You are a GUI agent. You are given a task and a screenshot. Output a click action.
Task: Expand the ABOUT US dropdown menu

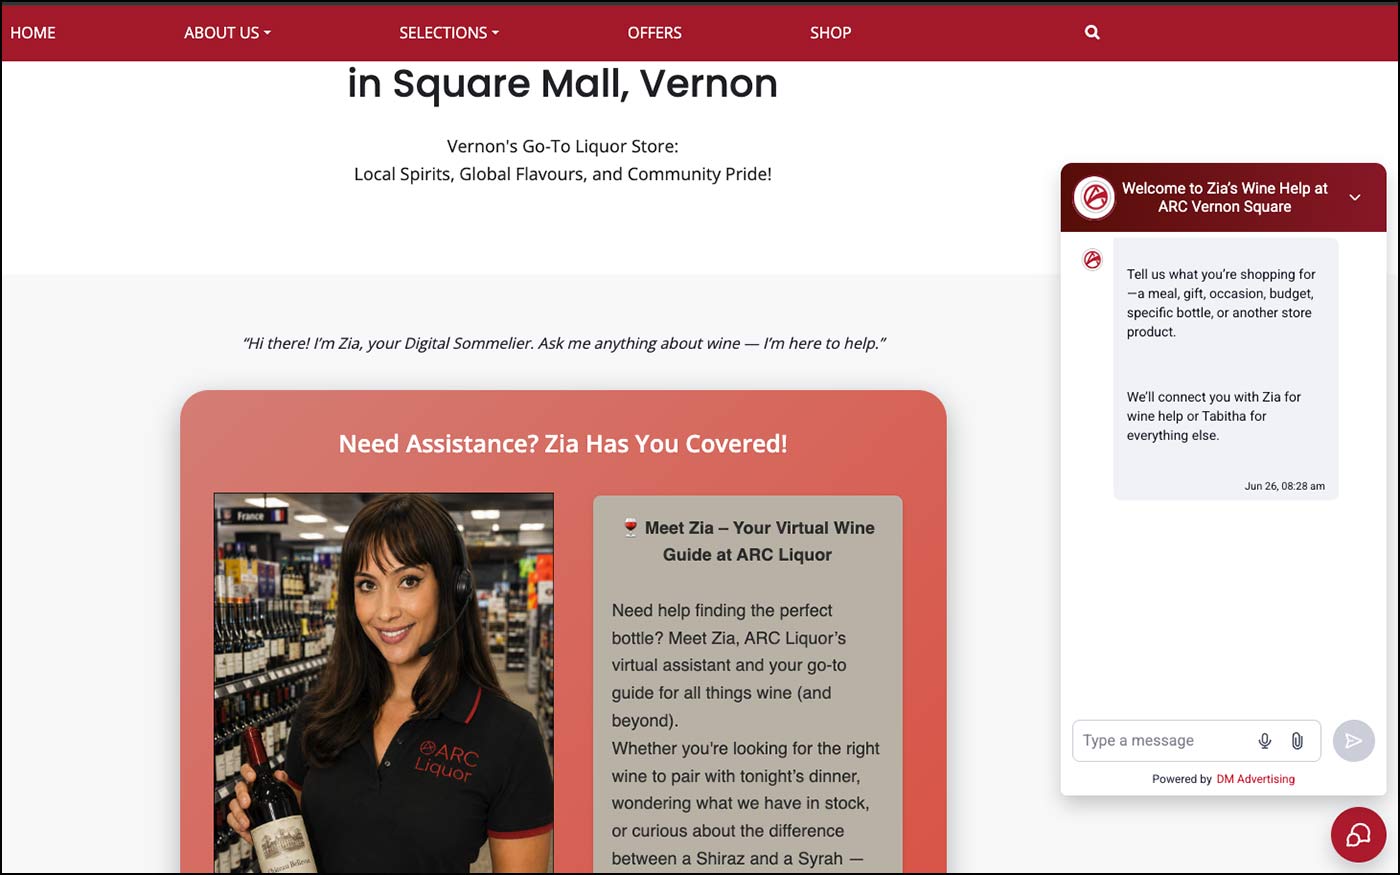227,32
